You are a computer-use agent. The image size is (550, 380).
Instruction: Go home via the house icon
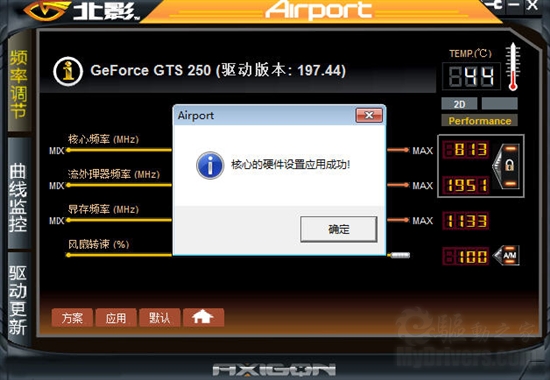coord(203,318)
